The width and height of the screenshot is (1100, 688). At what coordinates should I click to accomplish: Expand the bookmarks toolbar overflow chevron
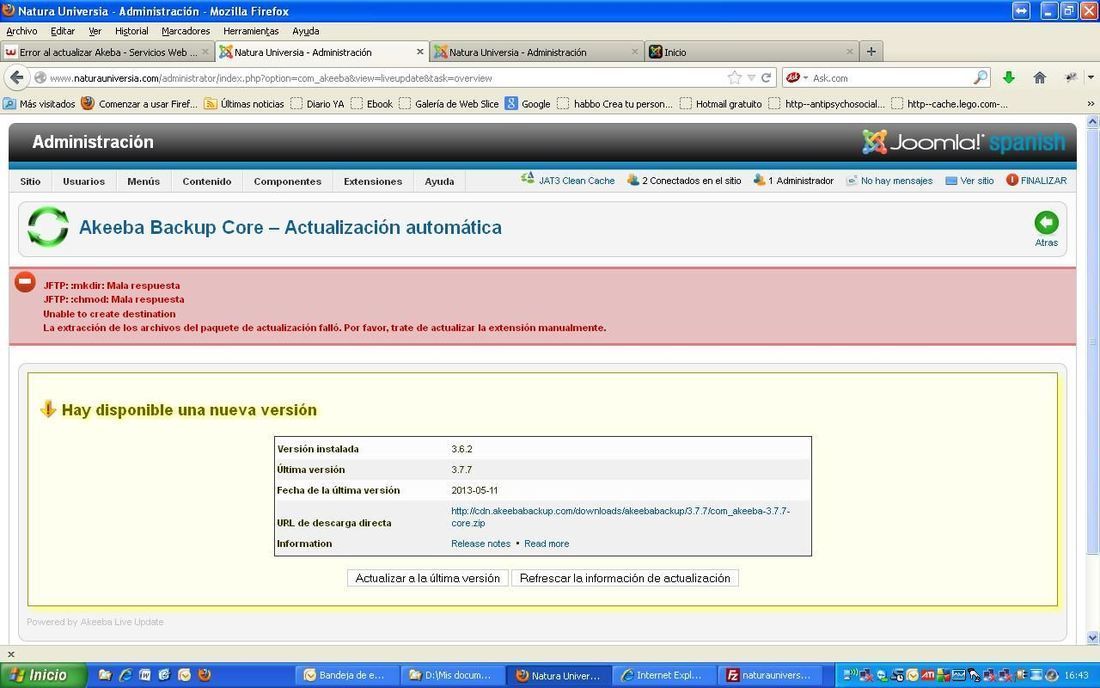coord(1090,104)
